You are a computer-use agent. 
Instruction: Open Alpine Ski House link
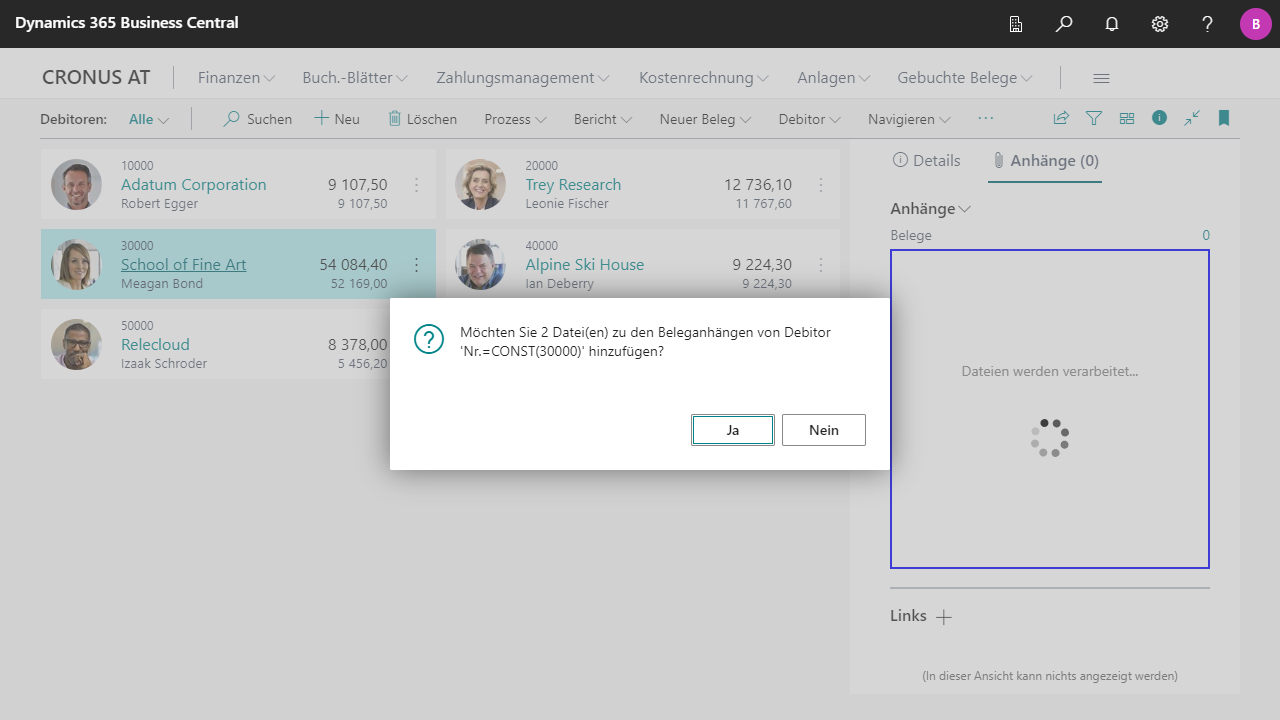(x=585, y=265)
